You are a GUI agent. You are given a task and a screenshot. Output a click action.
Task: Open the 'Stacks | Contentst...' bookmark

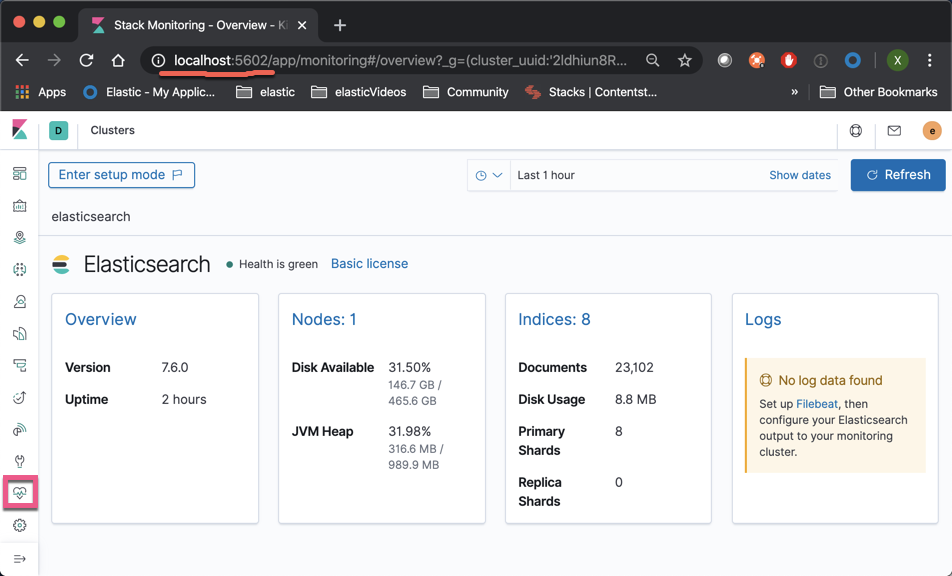[591, 92]
